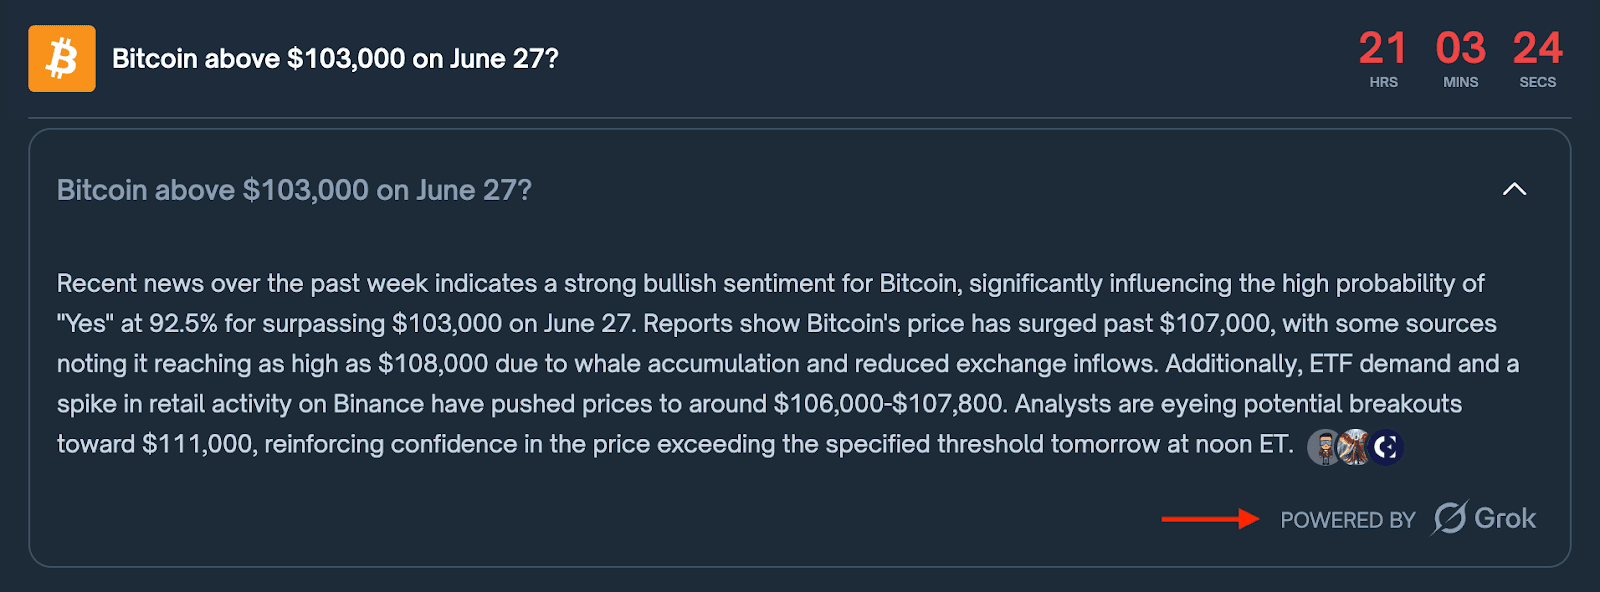Click the $111,000 price target in summary
Screen dimensions: 1600x592
pyautogui.click(x=198, y=444)
